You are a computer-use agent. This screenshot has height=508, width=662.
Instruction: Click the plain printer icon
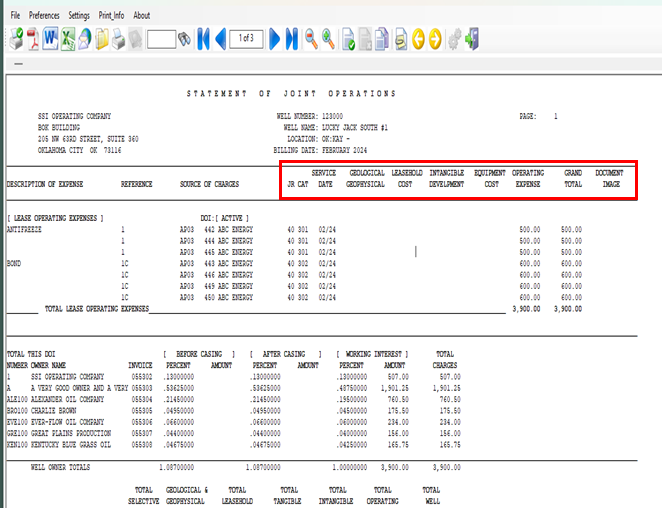pos(119,39)
